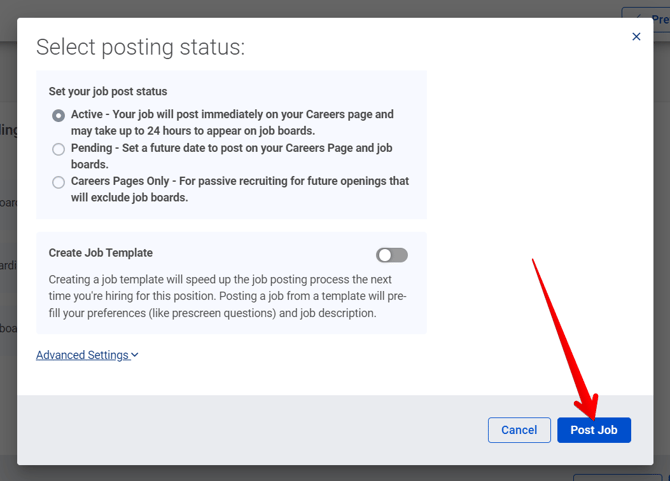
Task: Click the Cancel button
Action: point(519,430)
